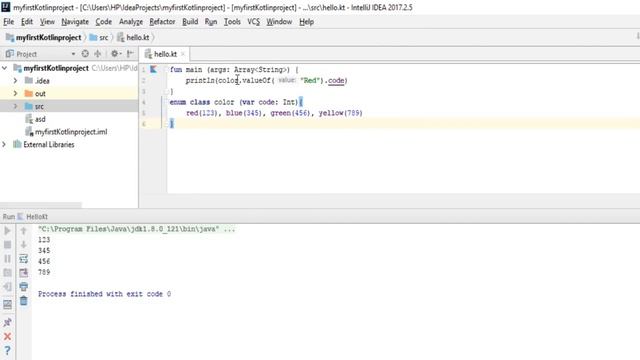640x360 pixels.
Task: Open the Navigate menu
Action: 75,22
